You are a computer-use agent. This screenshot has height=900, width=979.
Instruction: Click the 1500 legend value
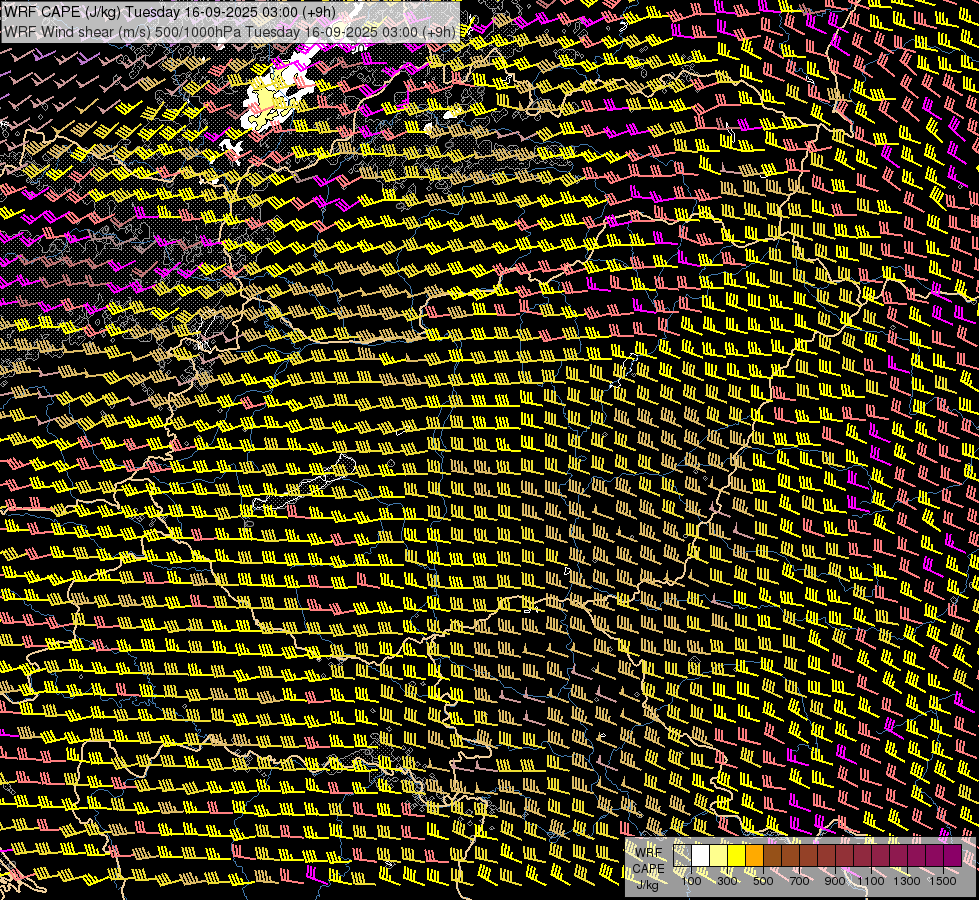(943, 881)
